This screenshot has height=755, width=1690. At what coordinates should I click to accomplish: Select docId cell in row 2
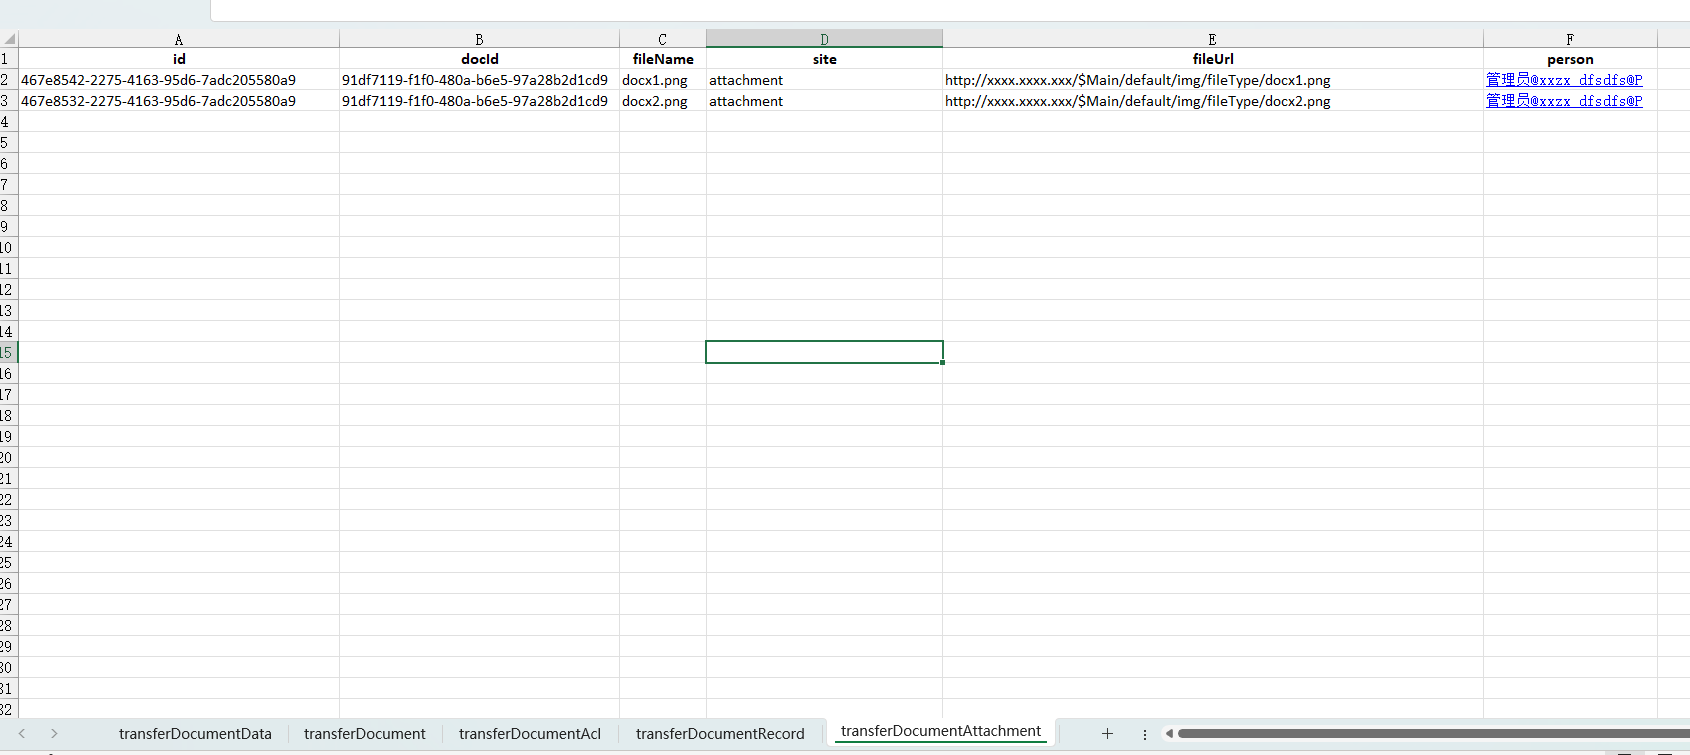(479, 80)
